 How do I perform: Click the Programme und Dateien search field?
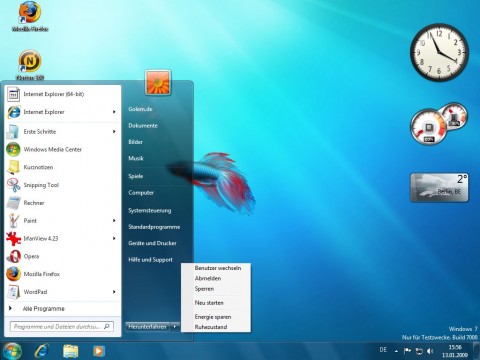[x=62, y=326]
